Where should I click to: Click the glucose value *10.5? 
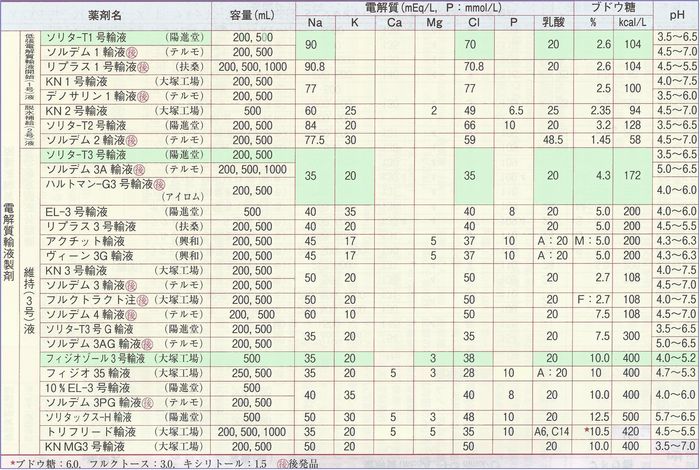click(x=597, y=432)
